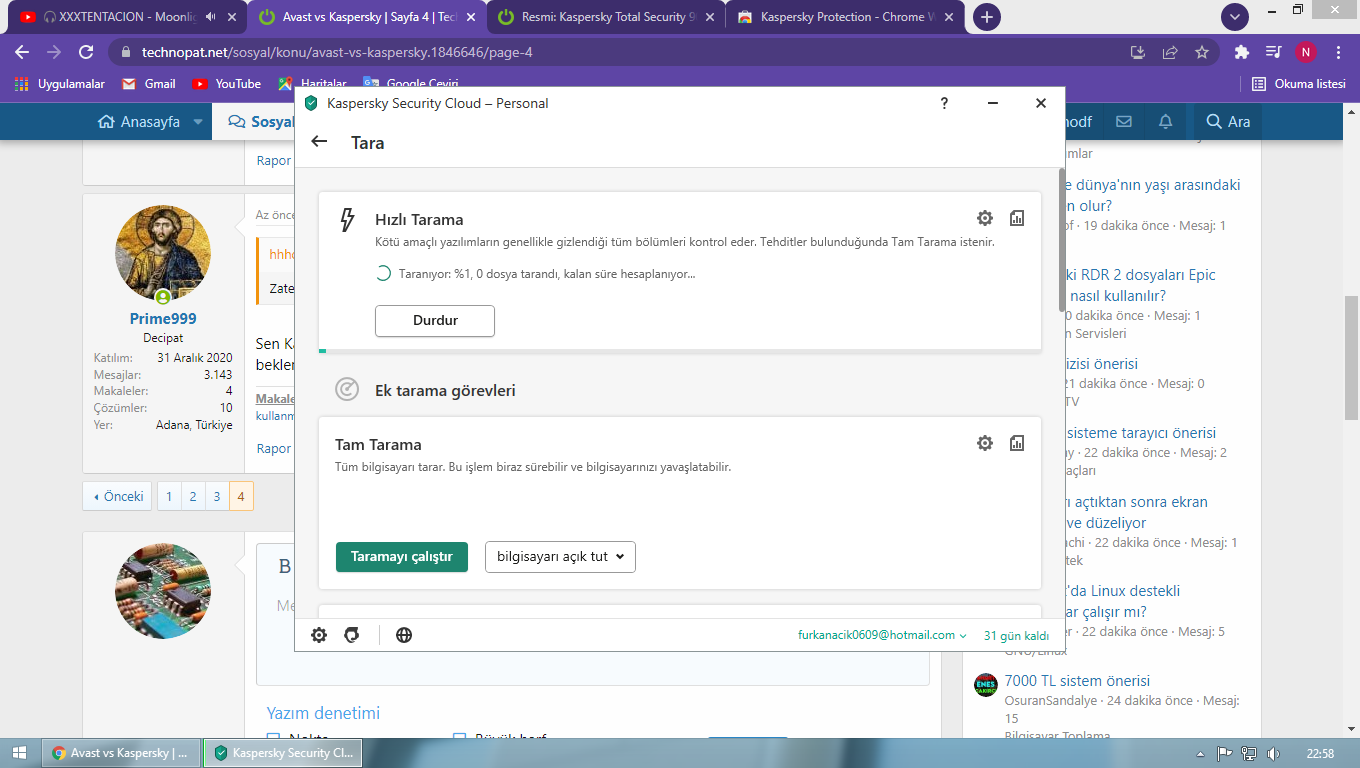Open the Prime999 user profile link
1360x768 pixels.
[163, 319]
